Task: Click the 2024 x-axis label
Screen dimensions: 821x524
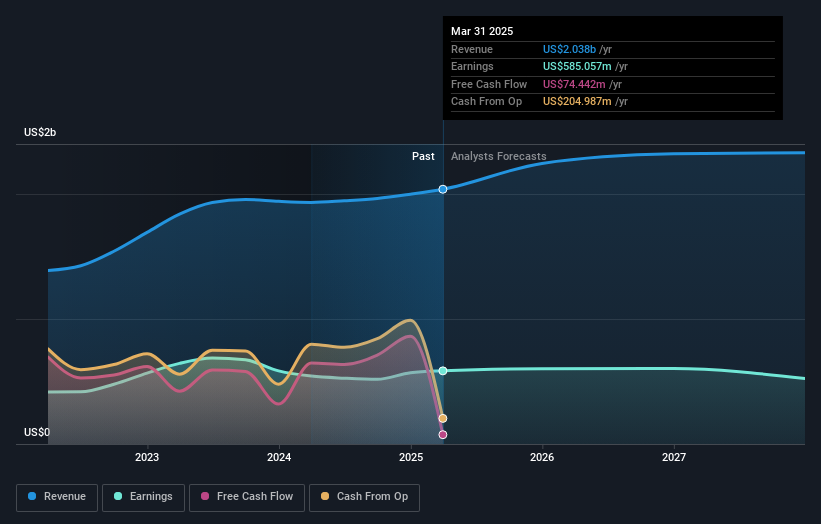Action: point(279,457)
